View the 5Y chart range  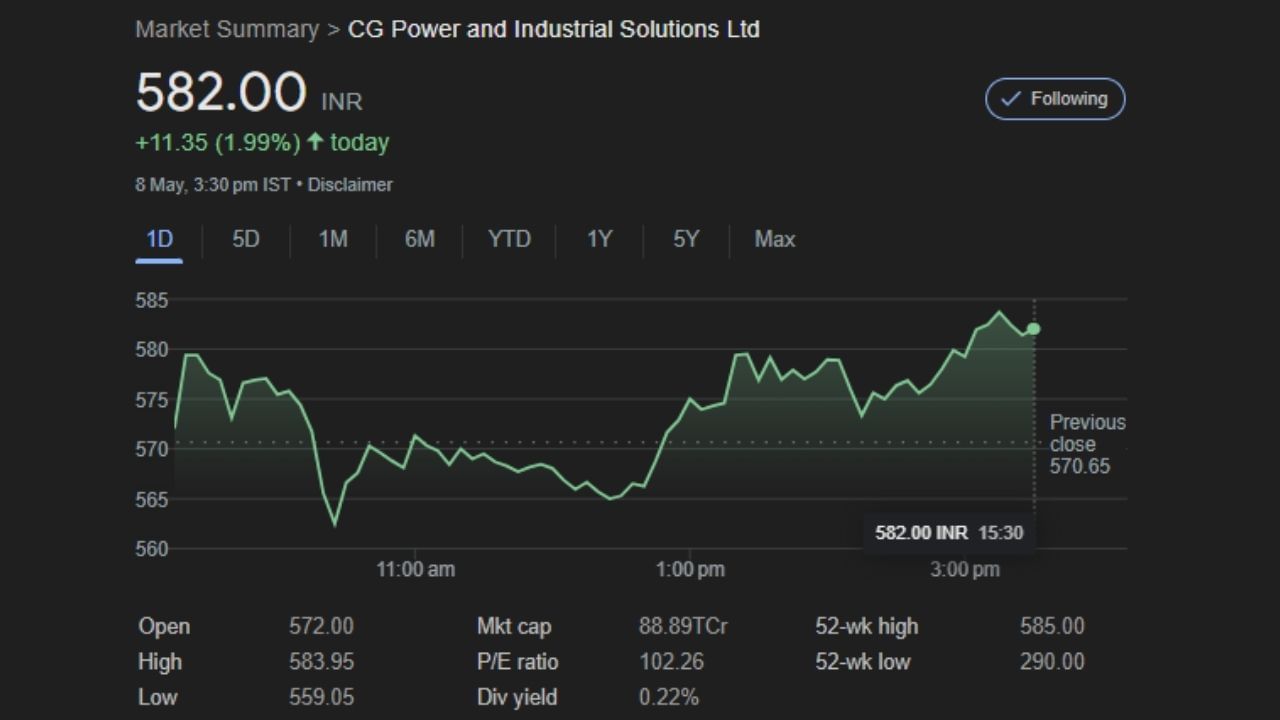[686, 239]
